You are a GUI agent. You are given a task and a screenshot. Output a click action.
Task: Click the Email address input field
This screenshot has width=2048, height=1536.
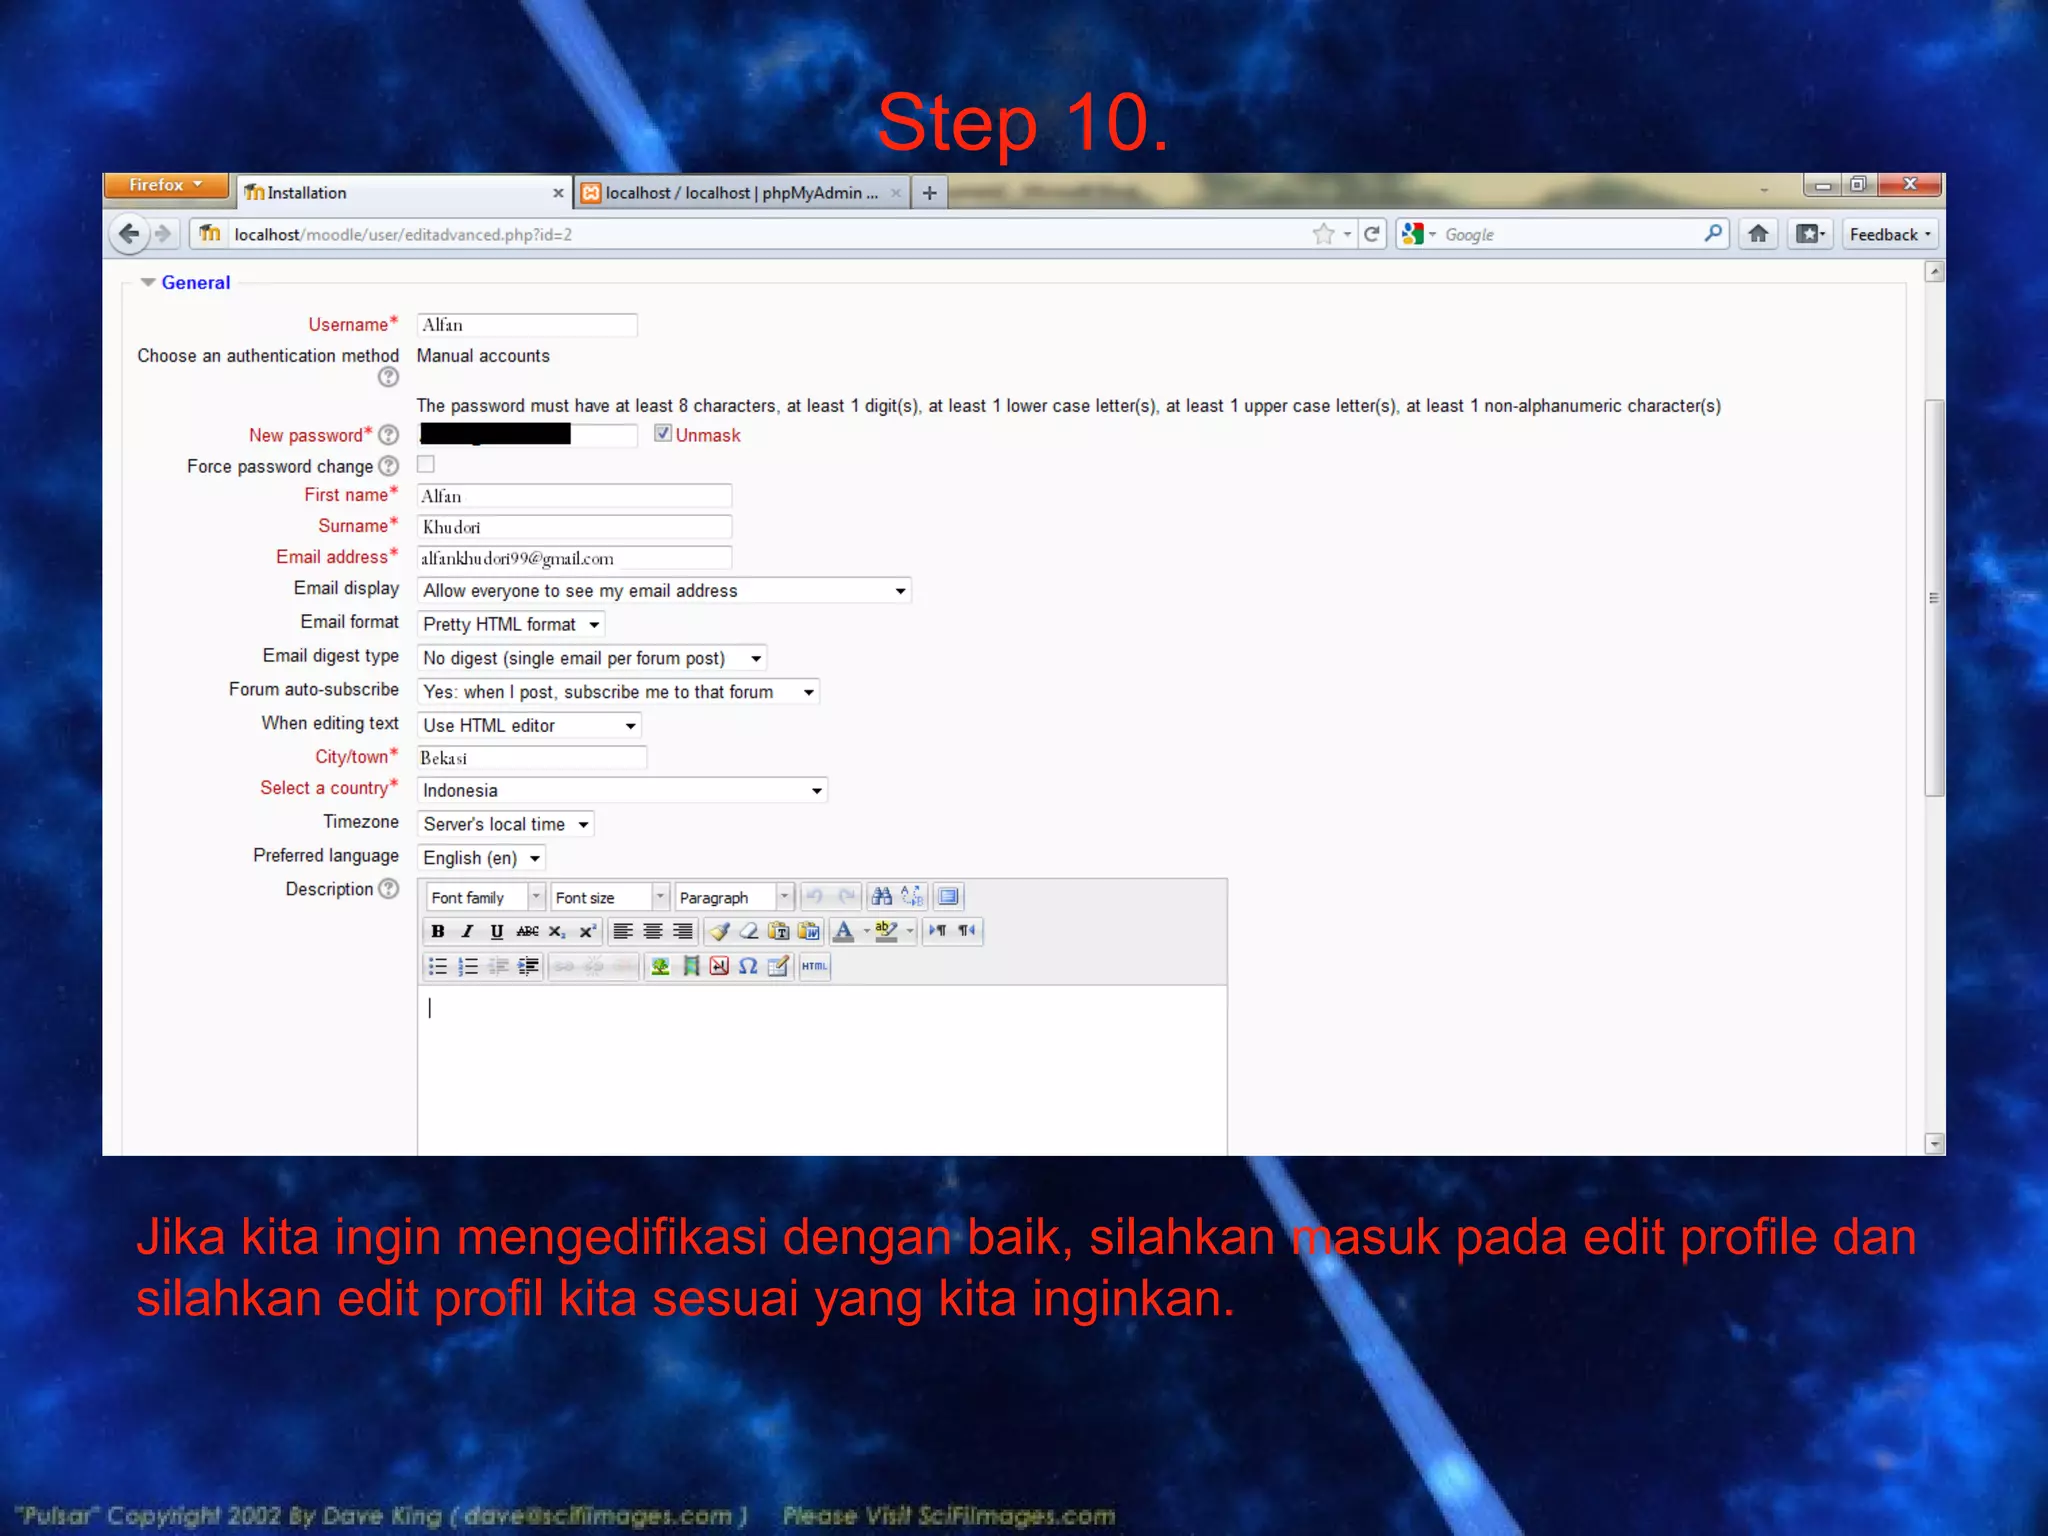click(x=574, y=558)
